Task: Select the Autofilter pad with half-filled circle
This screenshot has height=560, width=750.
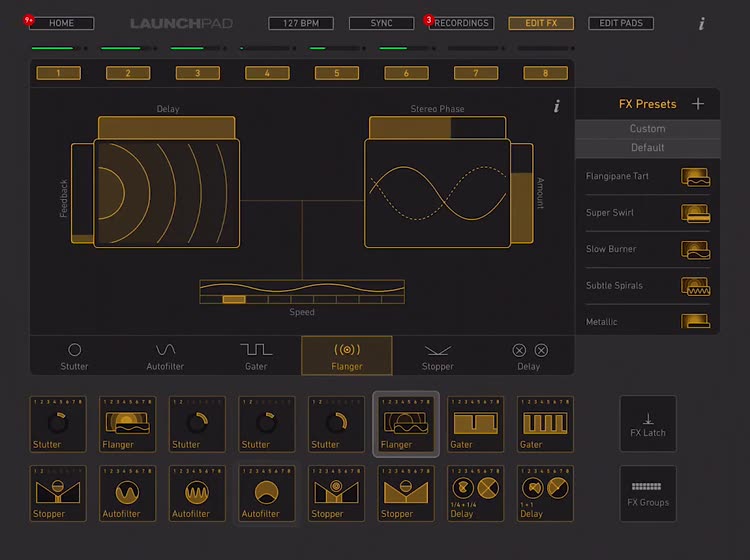Action: (x=266, y=494)
